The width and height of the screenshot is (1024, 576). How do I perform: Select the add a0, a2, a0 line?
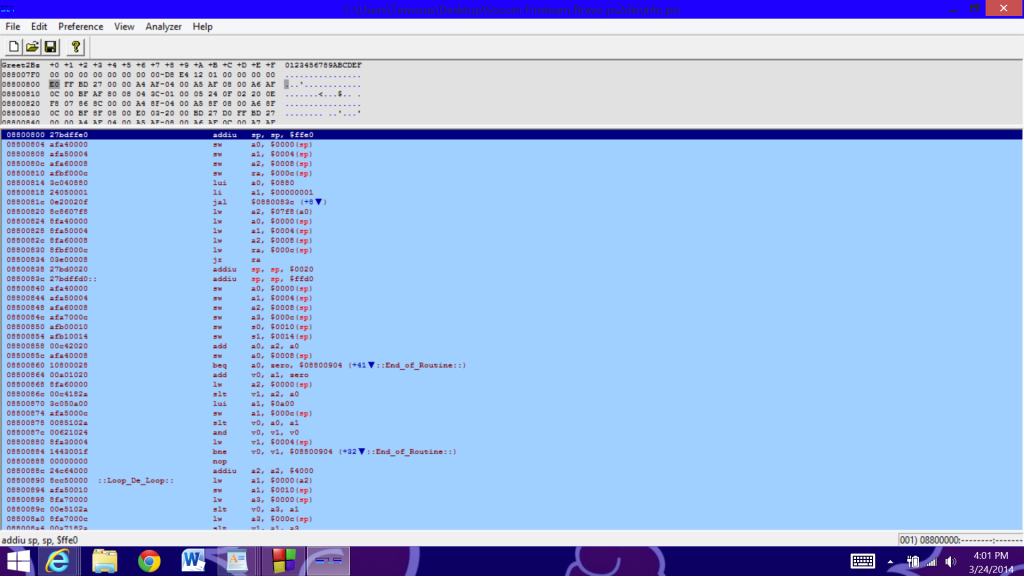[x=511, y=346]
